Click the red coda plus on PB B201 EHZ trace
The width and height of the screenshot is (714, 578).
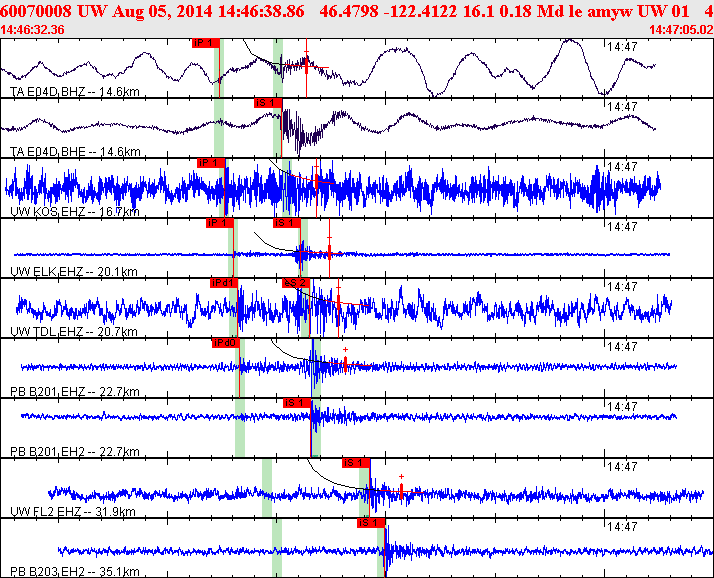[x=346, y=349]
